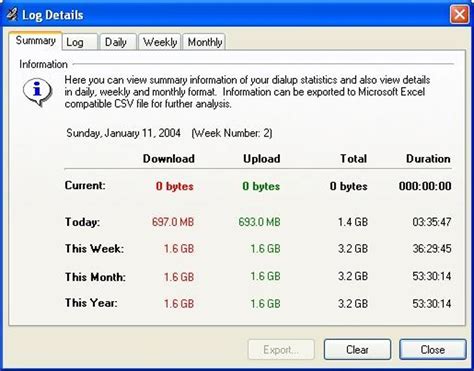Image resolution: width=474 pixels, height=371 pixels.
Task: Click the red '0 bytes' current download value
Action: [175, 186]
